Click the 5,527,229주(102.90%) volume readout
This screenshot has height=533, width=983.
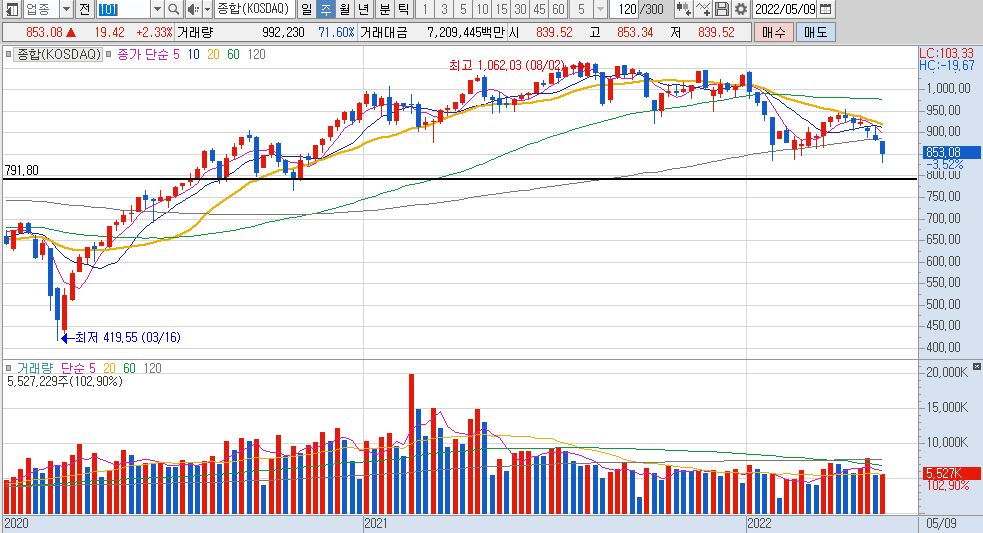pos(65,381)
